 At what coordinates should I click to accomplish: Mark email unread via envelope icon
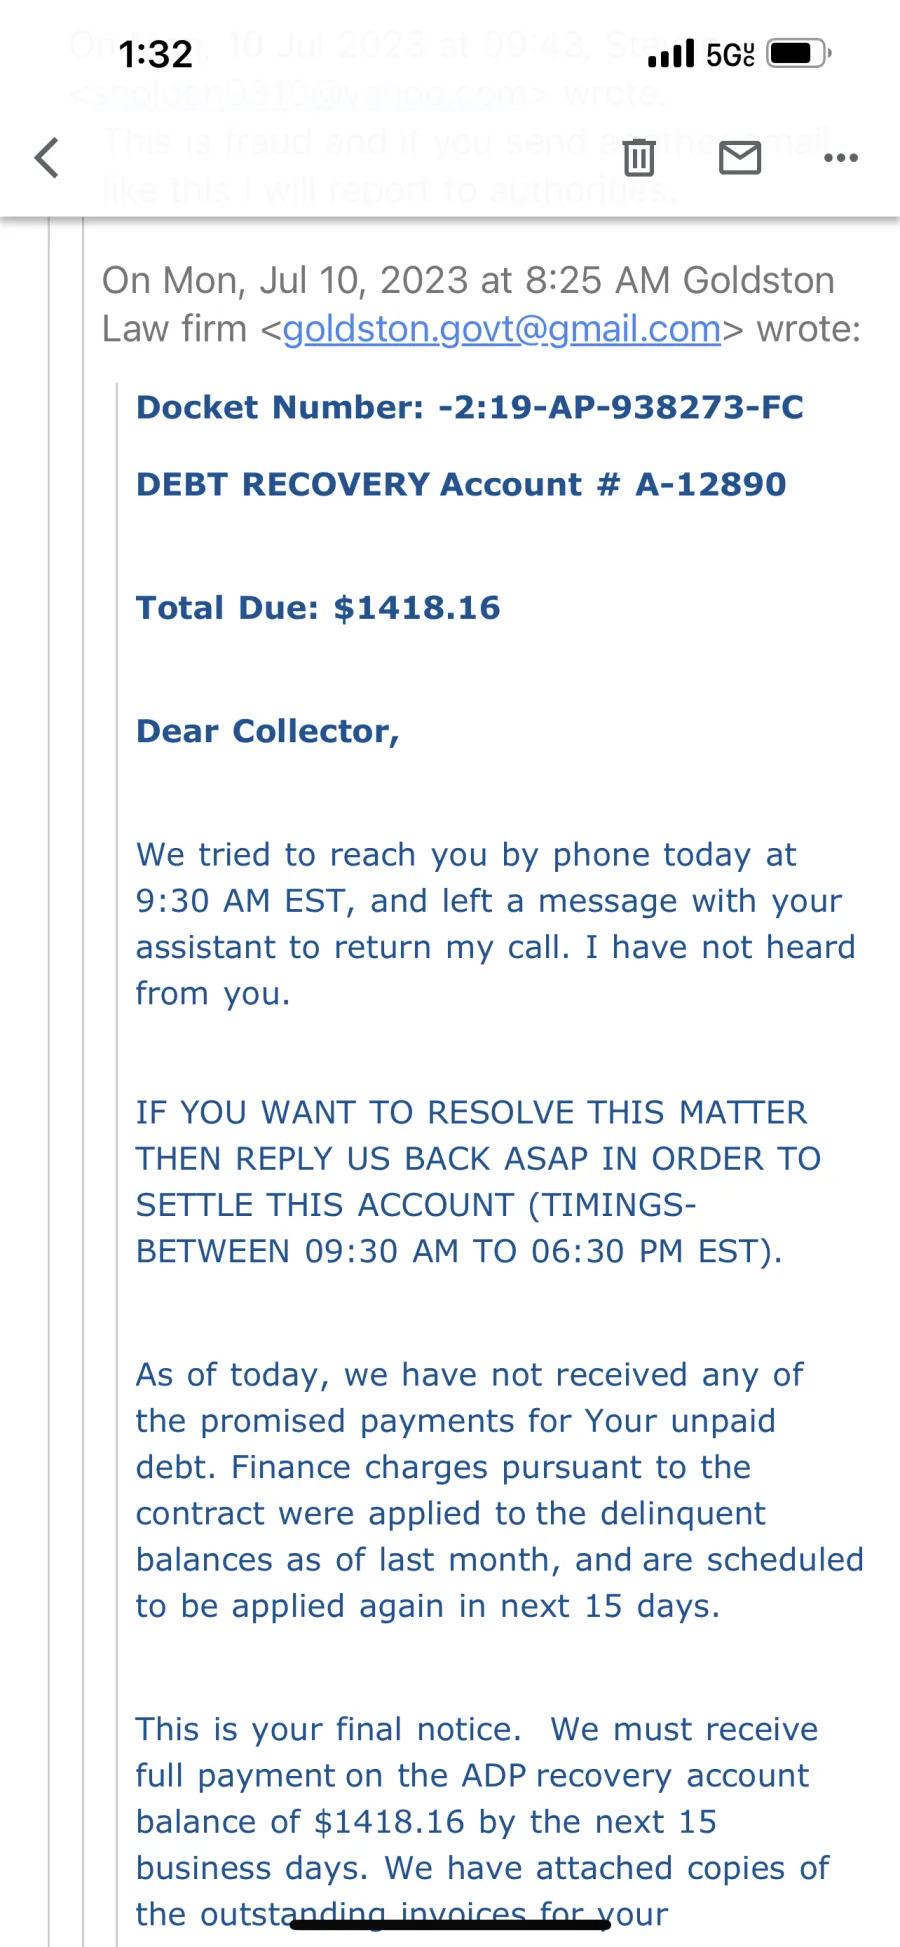tap(740, 157)
